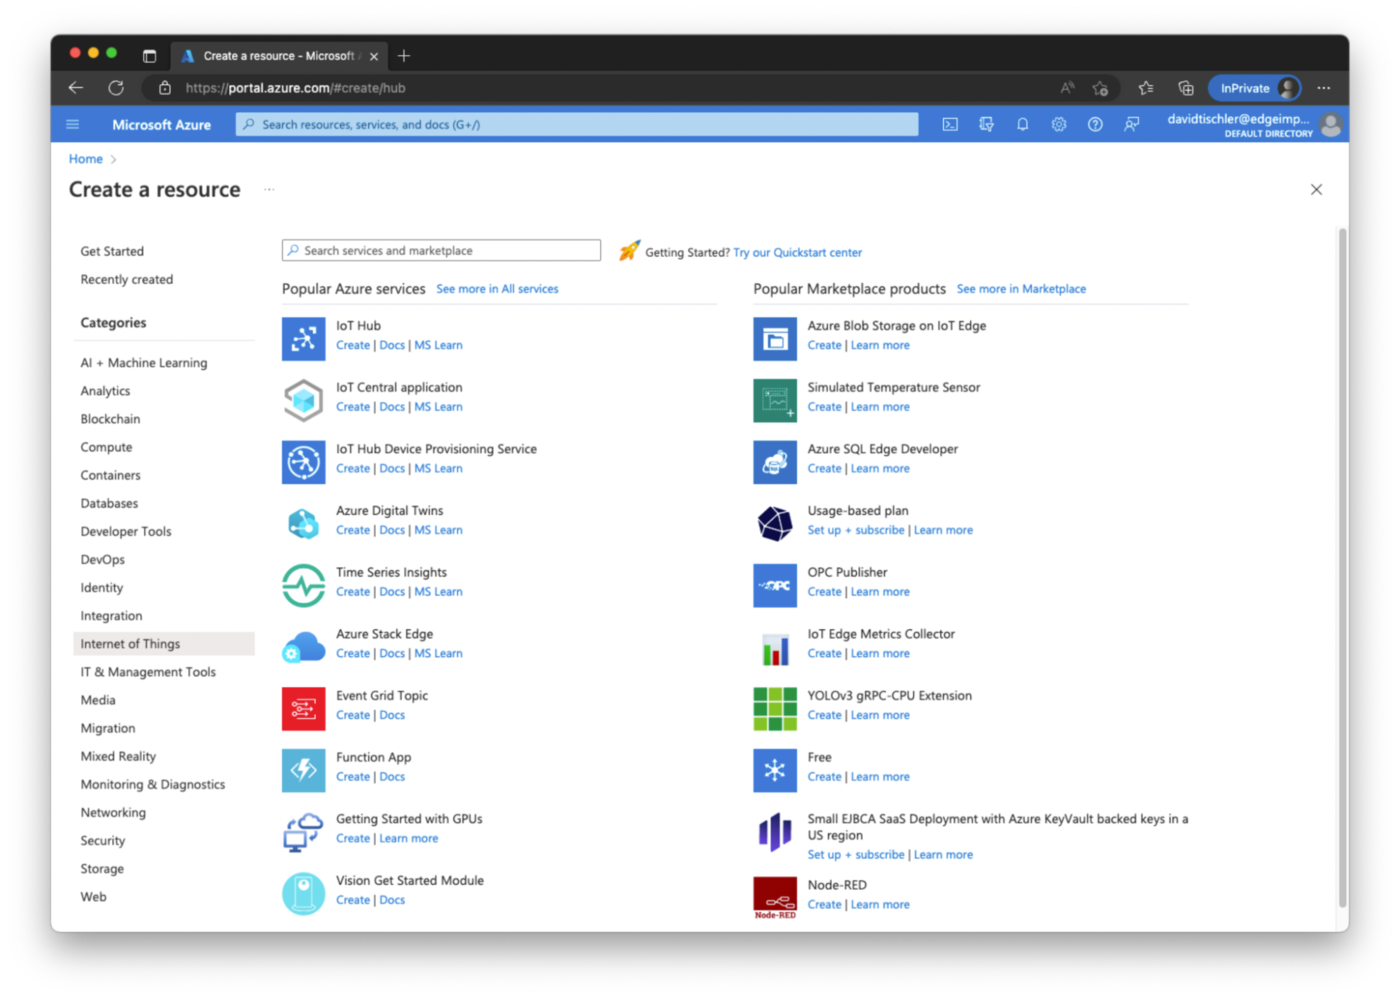The image size is (1400, 1000).
Task: Select the OPC Publisher icon
Action: 775,585
